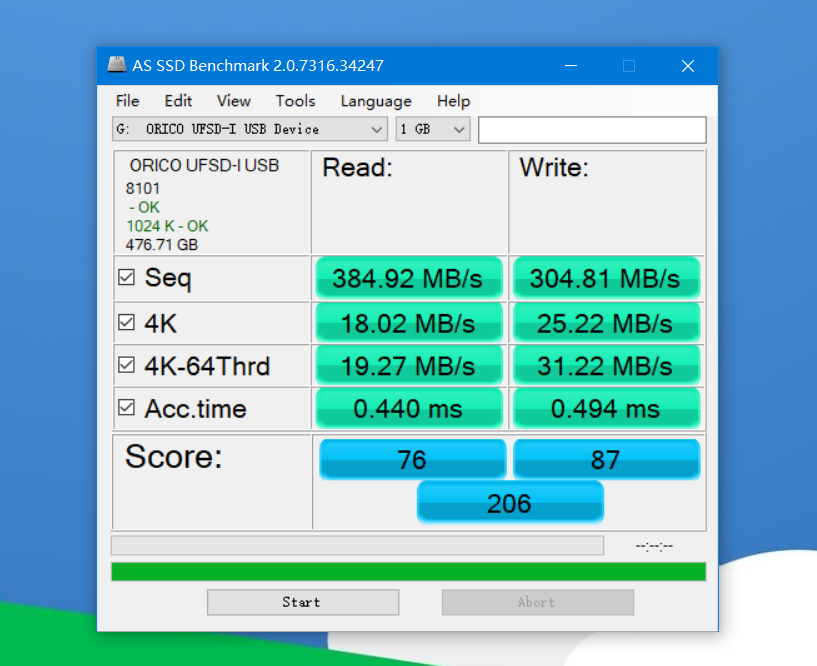Image resolution: width=817 pixels, height=666 pixels.
Task: Click the 4K read result 18.02 MB/s
Action: 408,323
